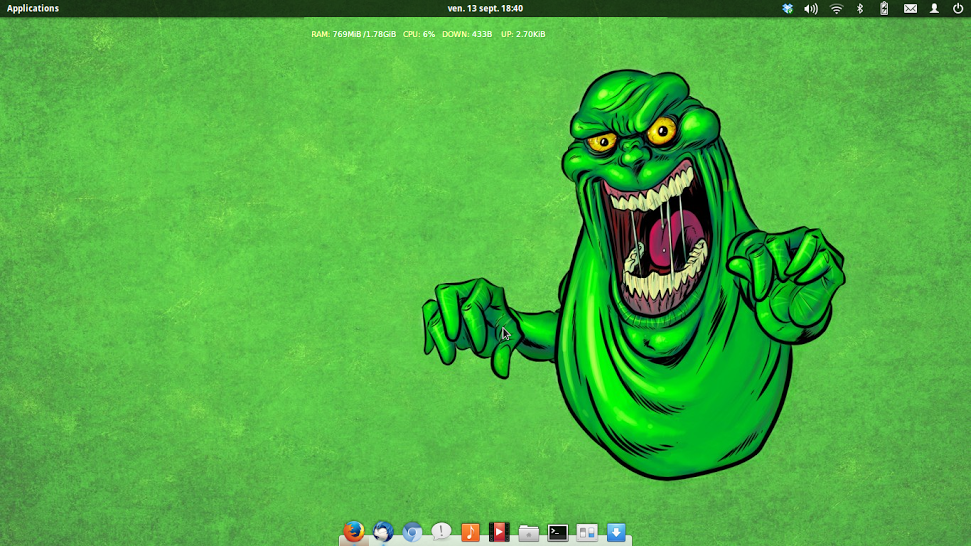Open the Wi-Fi network indicator
This screenshot has height=546, width=971.
click(836, 9)
